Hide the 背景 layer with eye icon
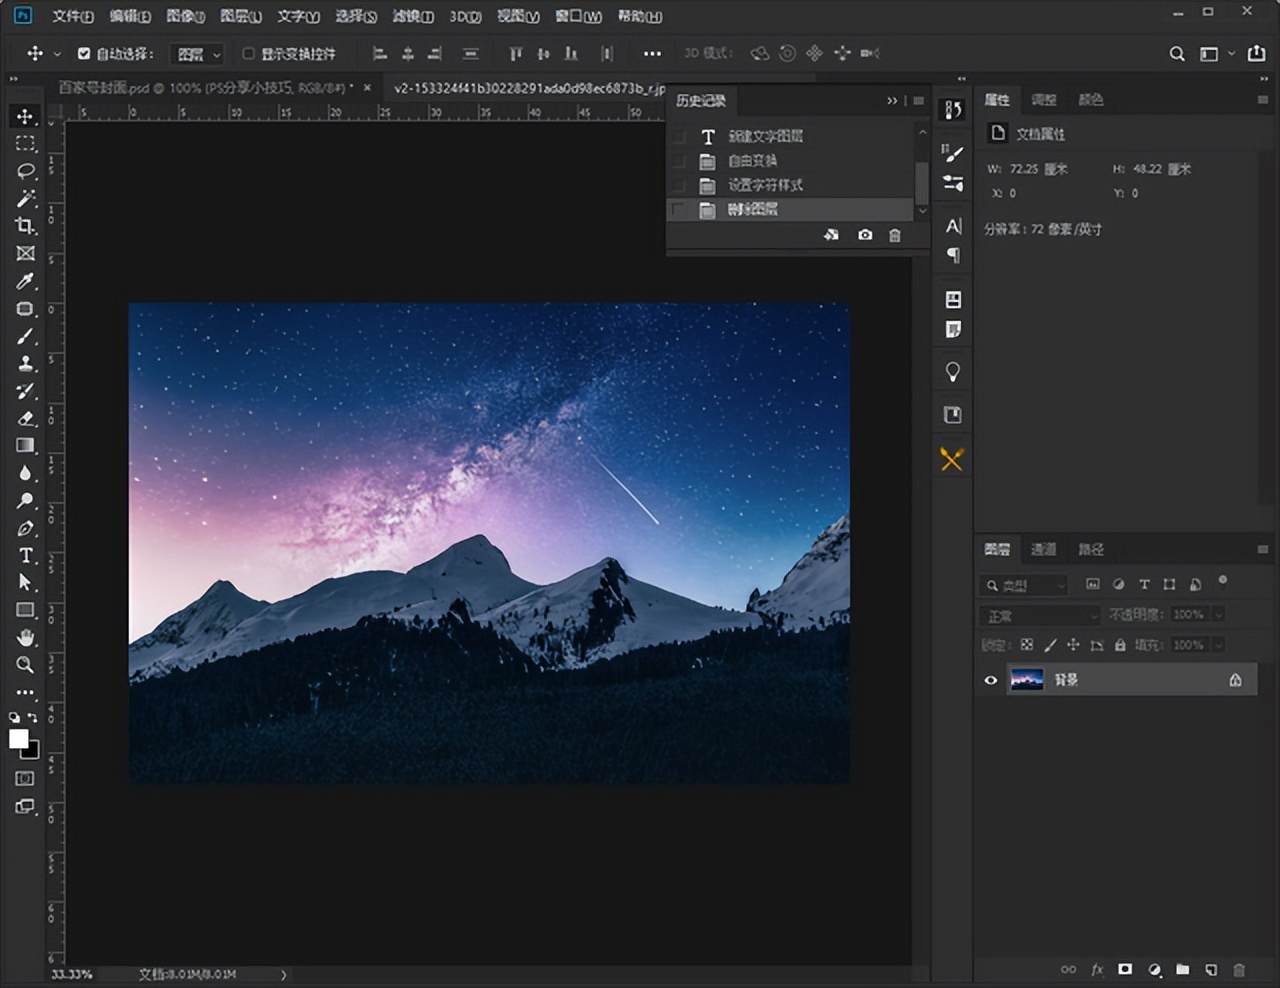1280x988 pixels. (x=991, y=680)
